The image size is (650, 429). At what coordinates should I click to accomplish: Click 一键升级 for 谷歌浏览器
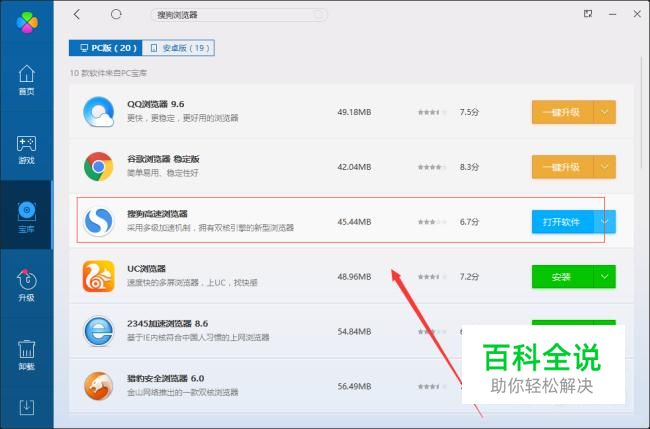(563, 167)
